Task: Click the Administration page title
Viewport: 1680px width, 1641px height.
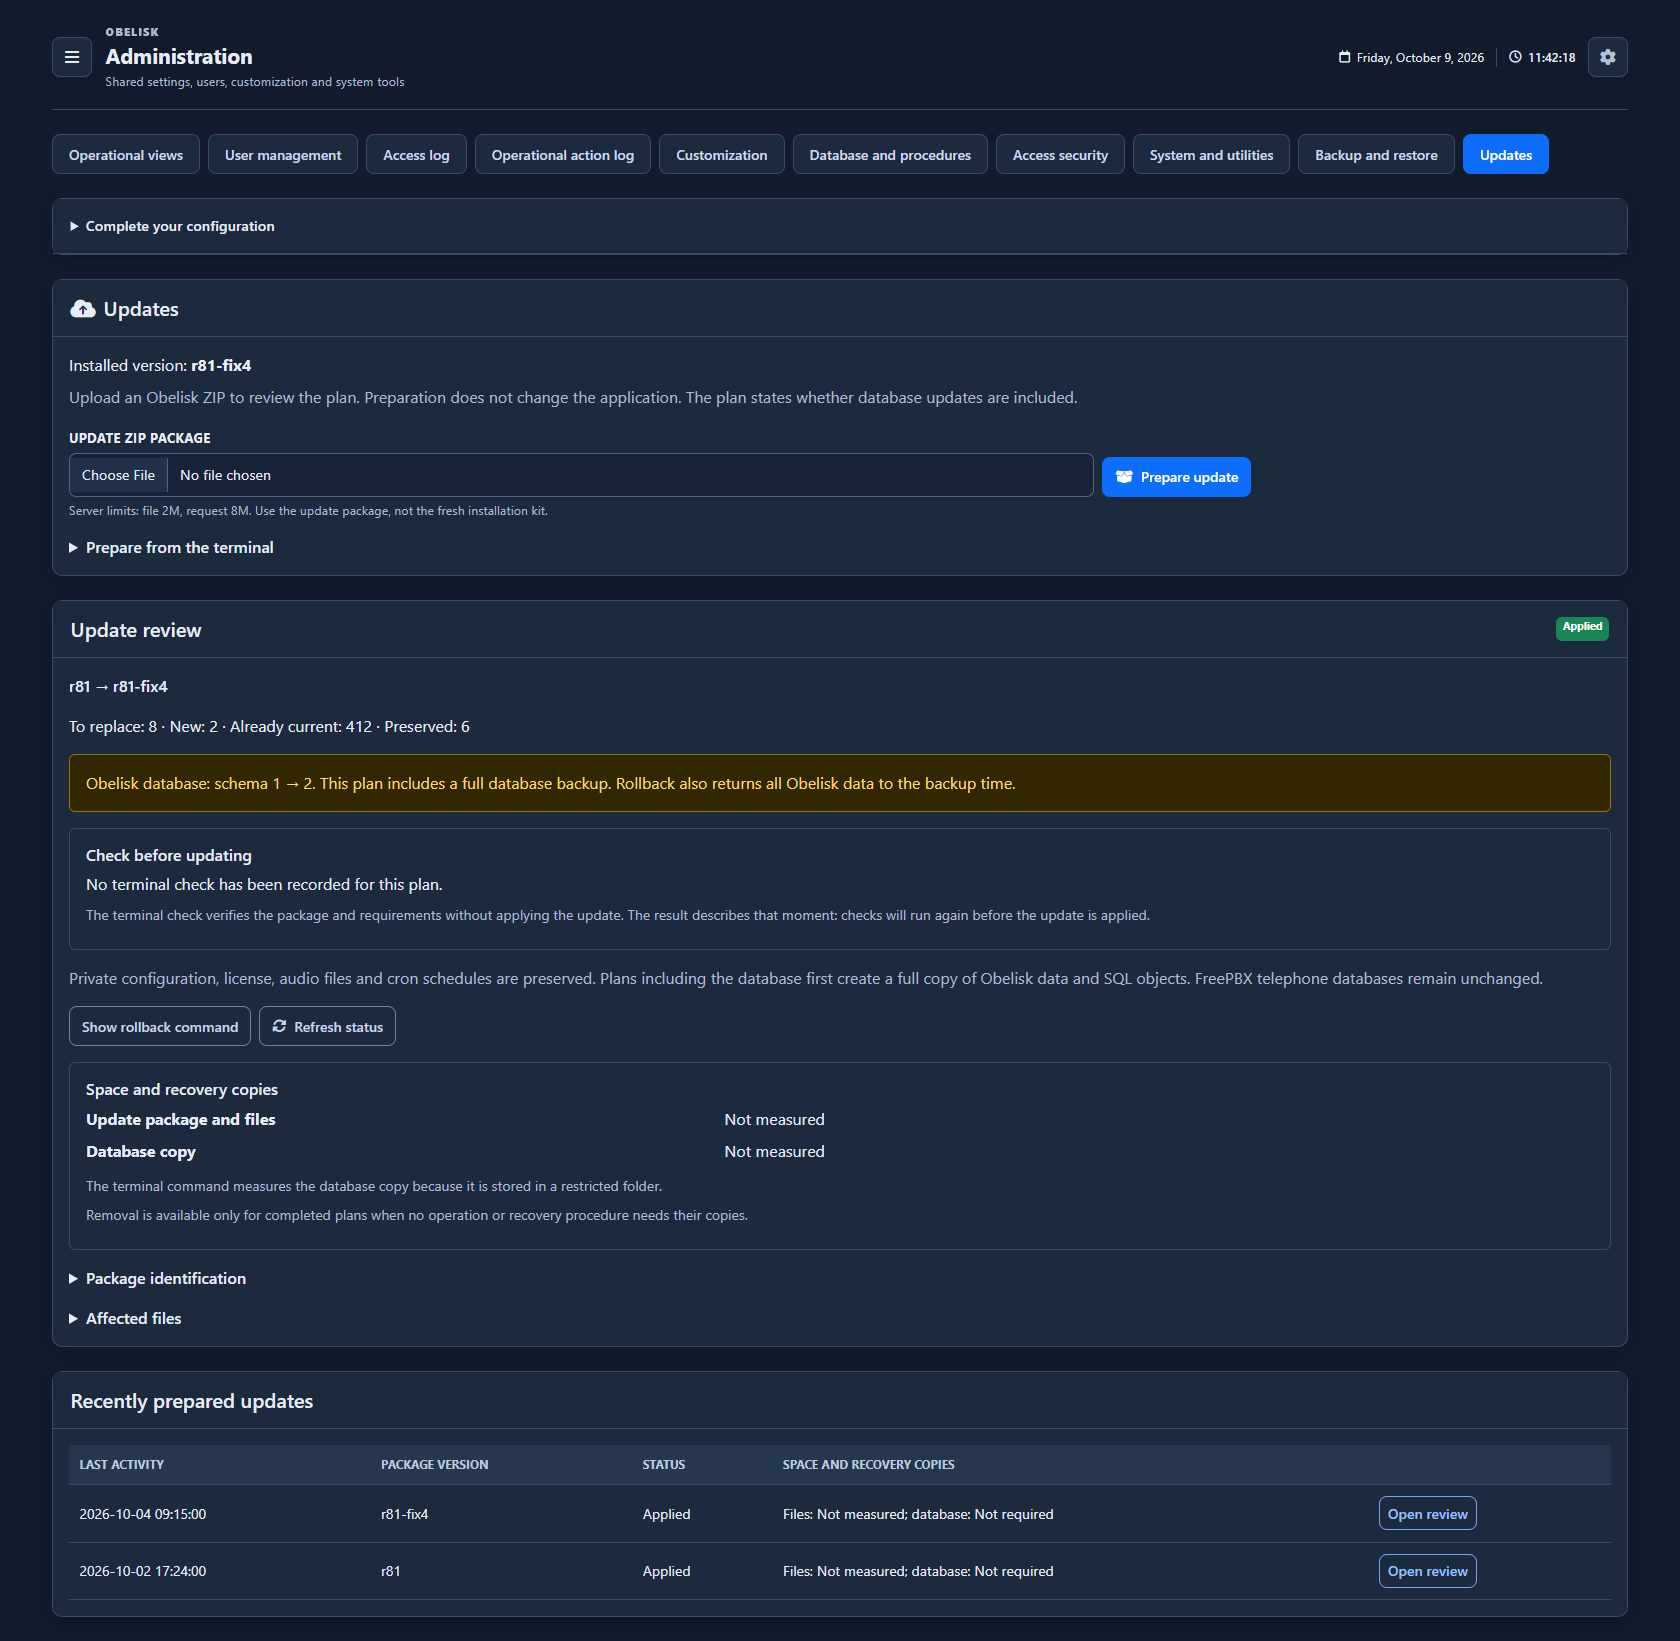Action: click(179, 57)
